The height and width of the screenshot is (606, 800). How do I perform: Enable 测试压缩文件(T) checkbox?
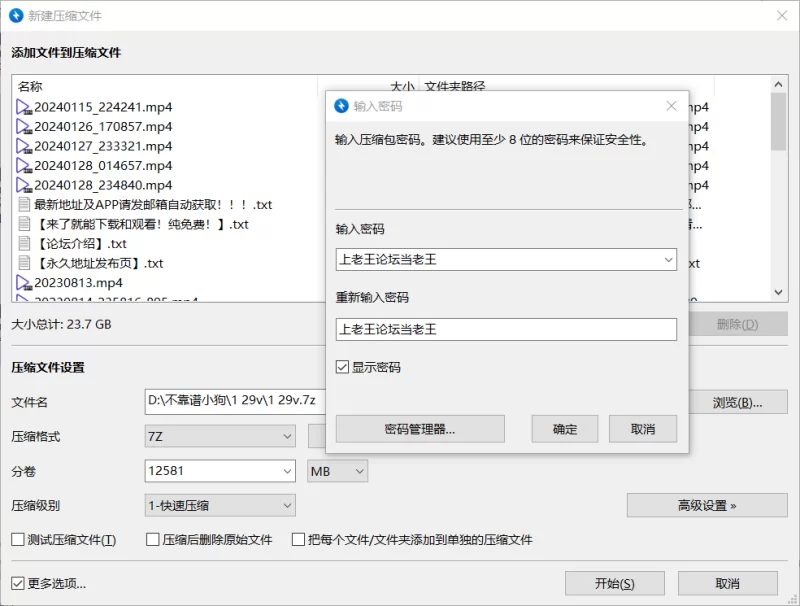pos(18,540)
